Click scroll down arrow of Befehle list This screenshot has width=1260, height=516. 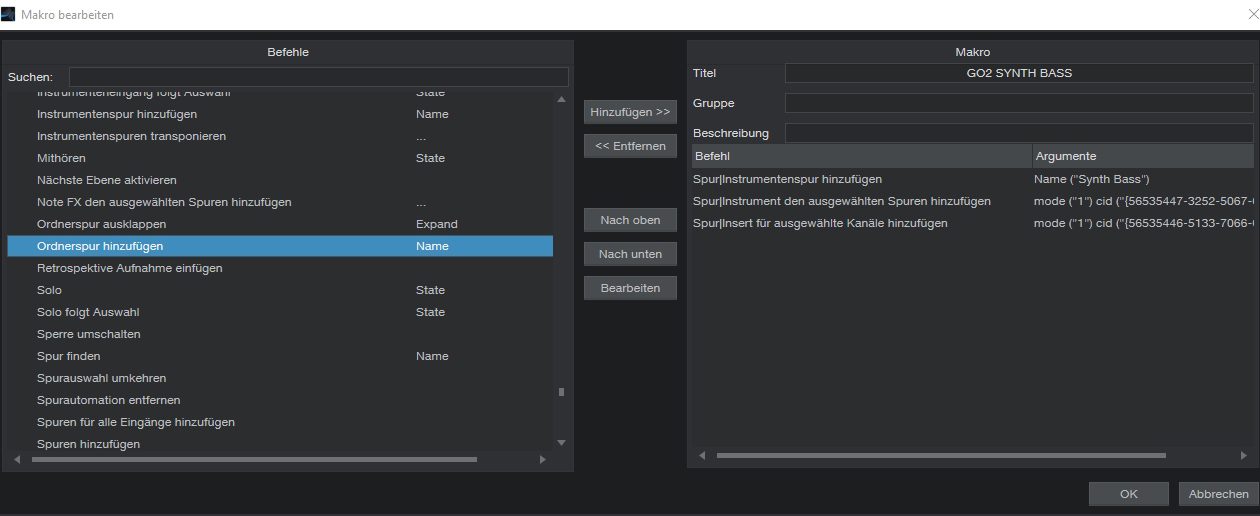click(561, 442)
